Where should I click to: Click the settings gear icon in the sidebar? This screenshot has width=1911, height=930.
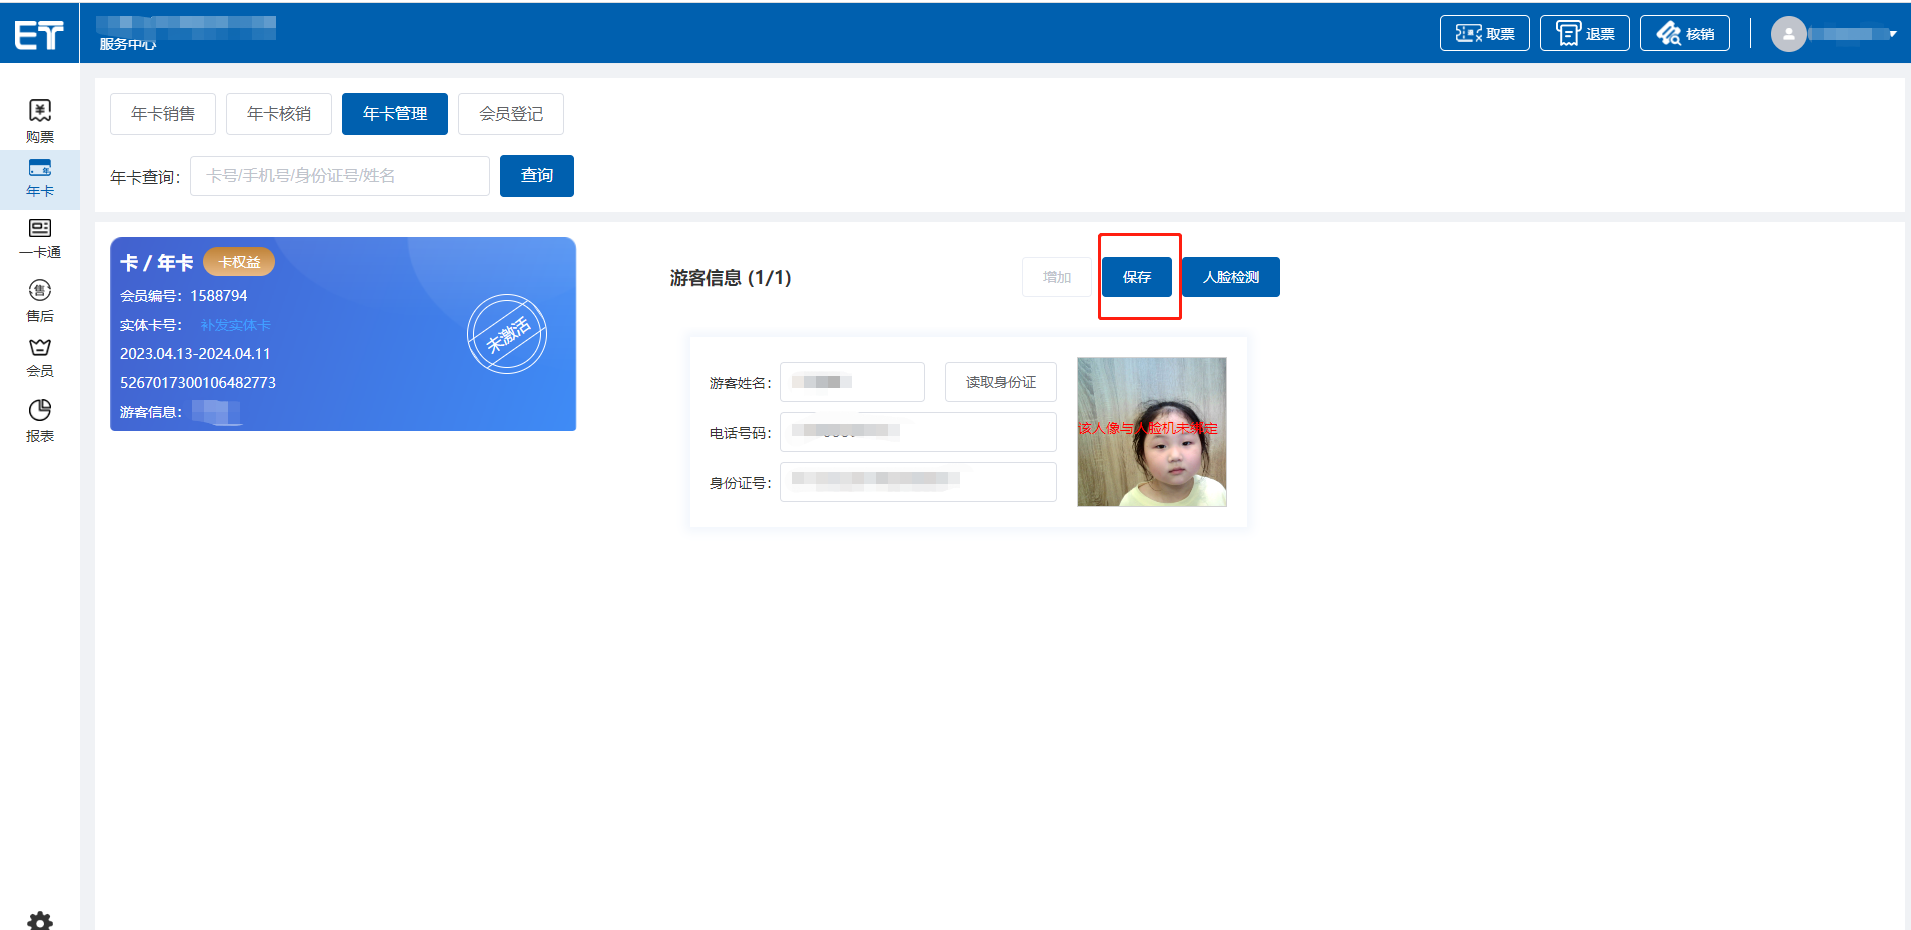40,920
